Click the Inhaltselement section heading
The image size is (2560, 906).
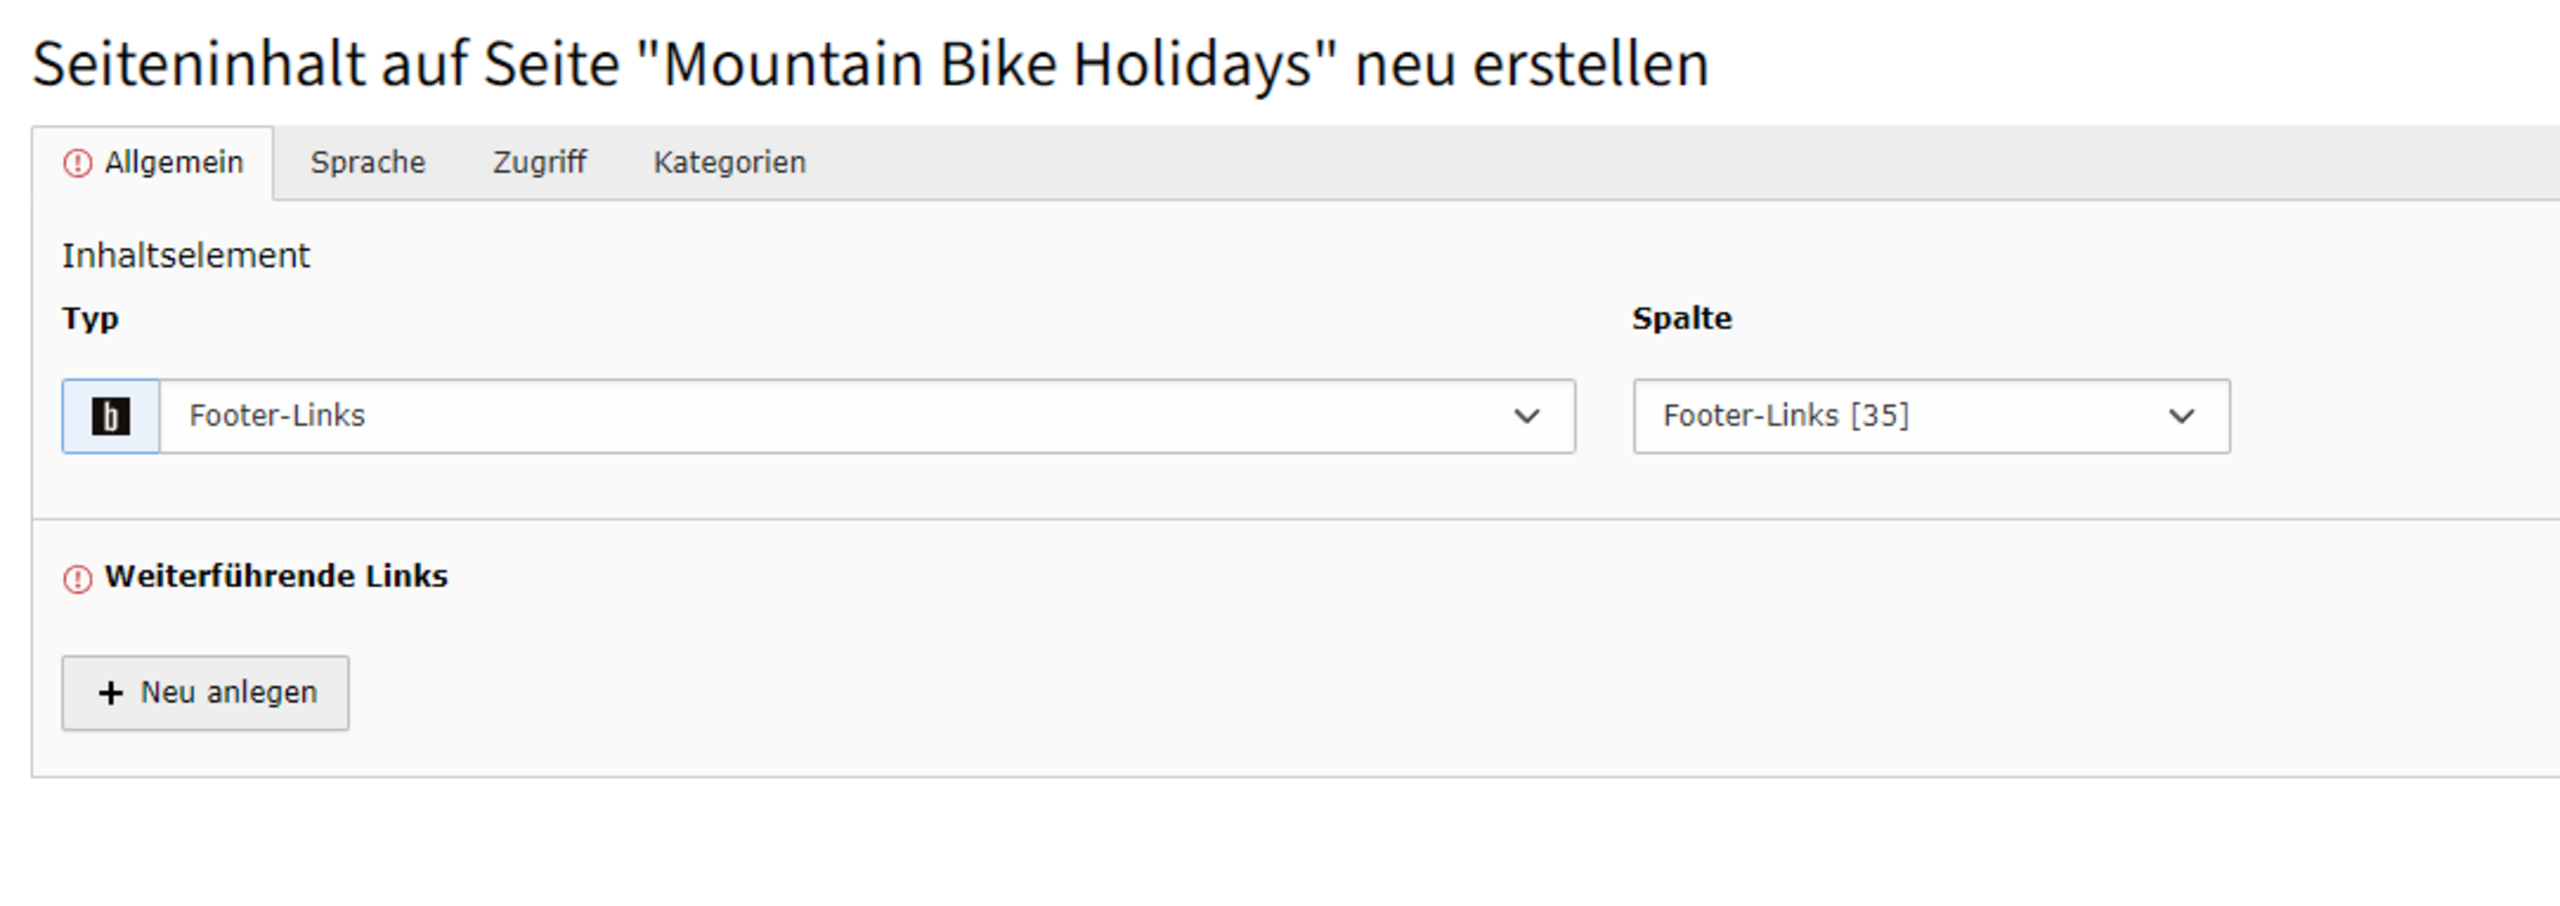click(x=186, y=256)
